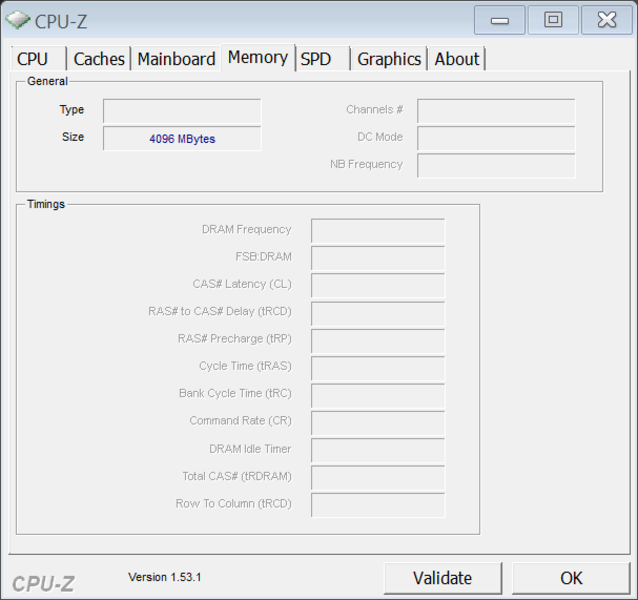Click the "CPU-Z" window title text
The width and height of the screenshot is (638, 600).
[61, 21]
